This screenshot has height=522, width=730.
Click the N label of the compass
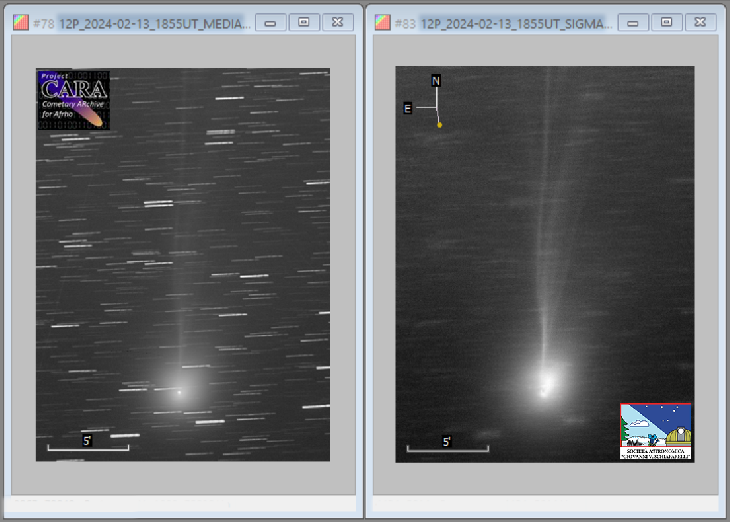click(x=436, y=80)
